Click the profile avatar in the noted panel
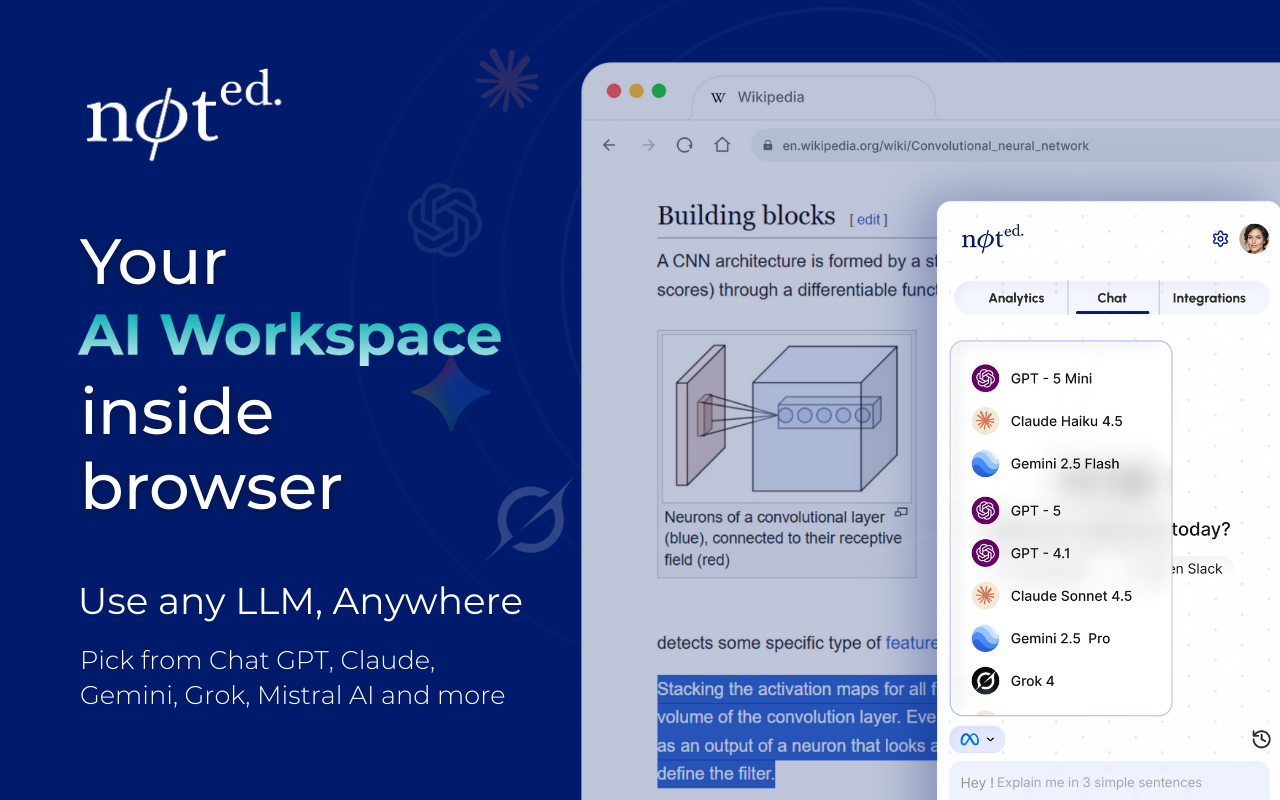This screenshot has height=800, width=1280. (1254, 239)
